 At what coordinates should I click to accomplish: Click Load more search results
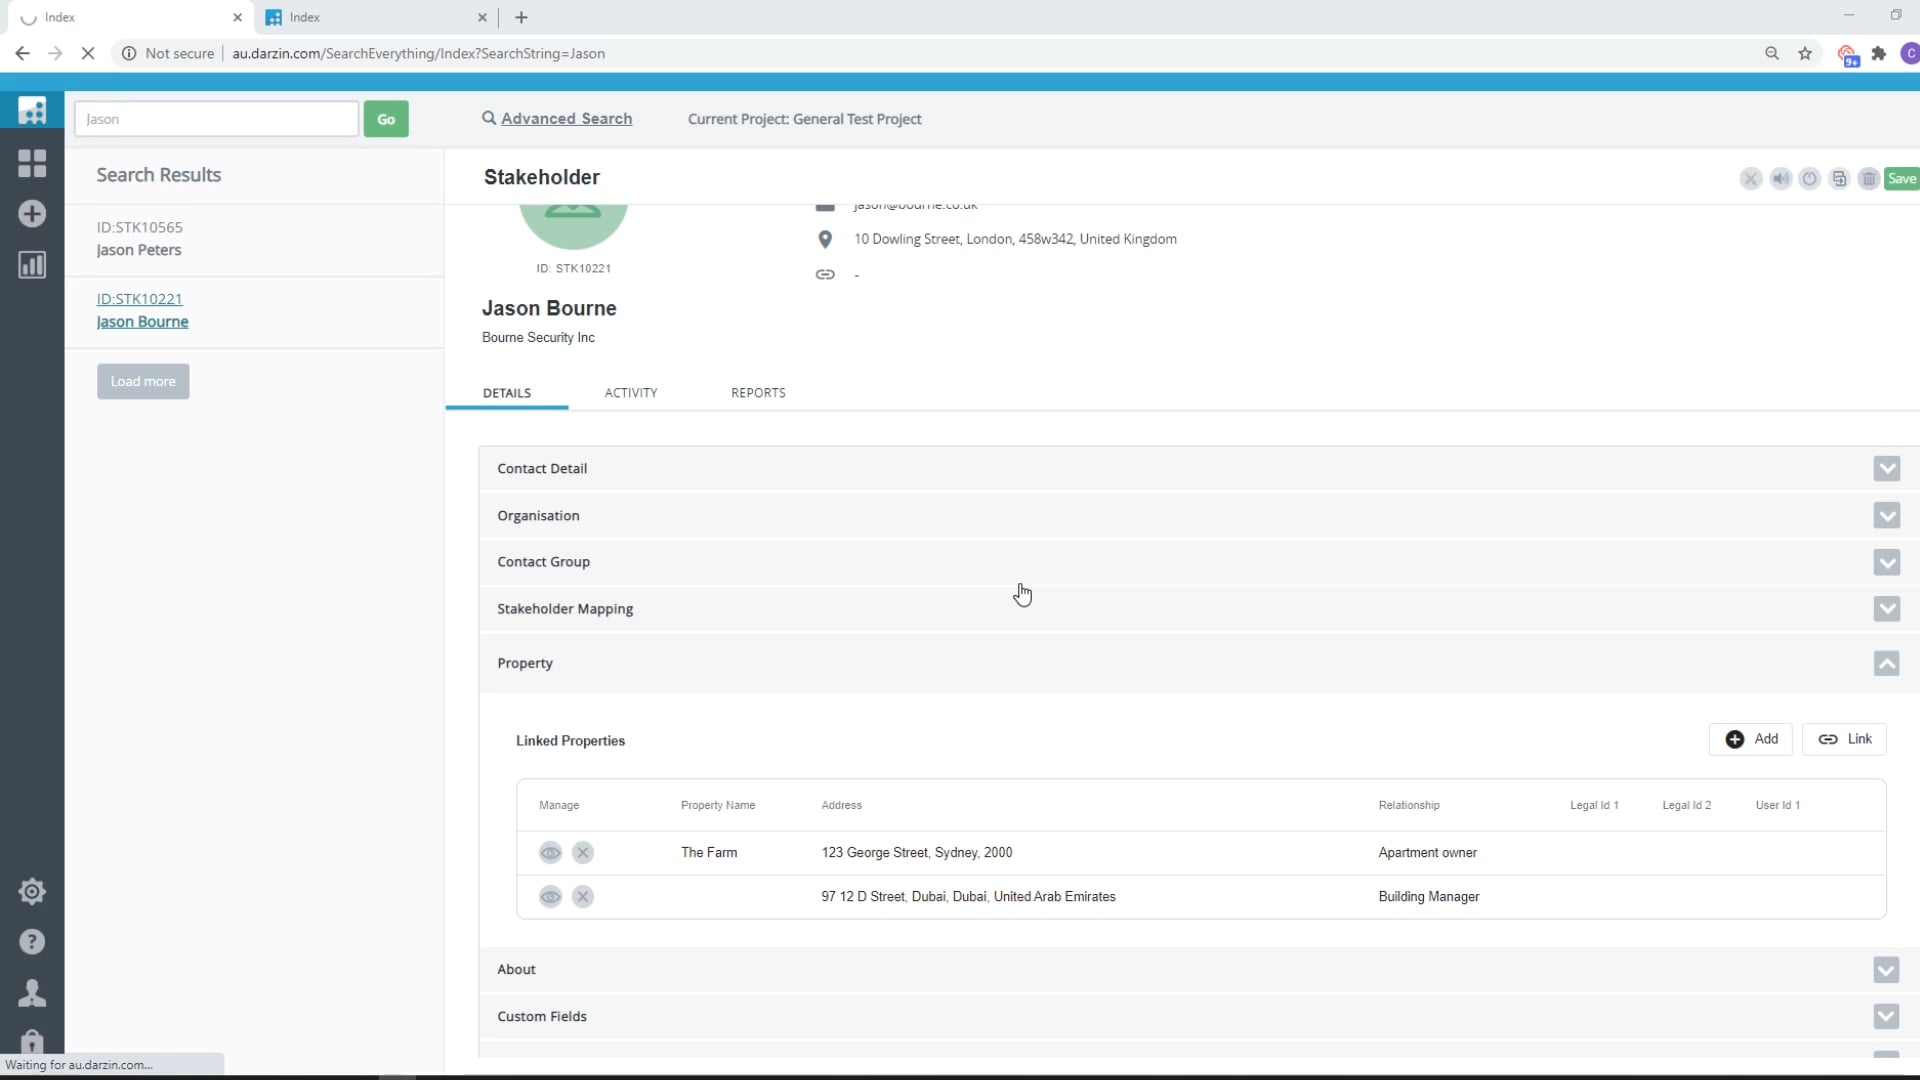click(143, 382)
